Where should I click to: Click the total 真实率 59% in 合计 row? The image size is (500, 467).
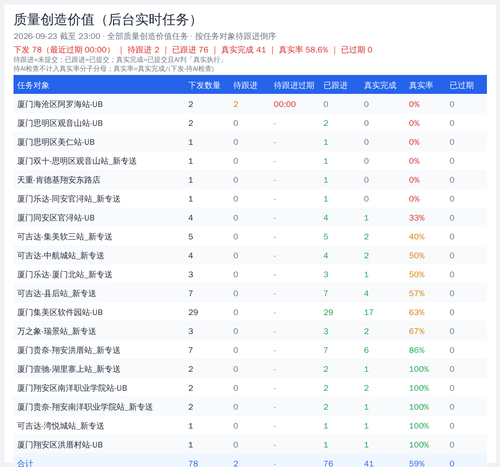(417, 463)
